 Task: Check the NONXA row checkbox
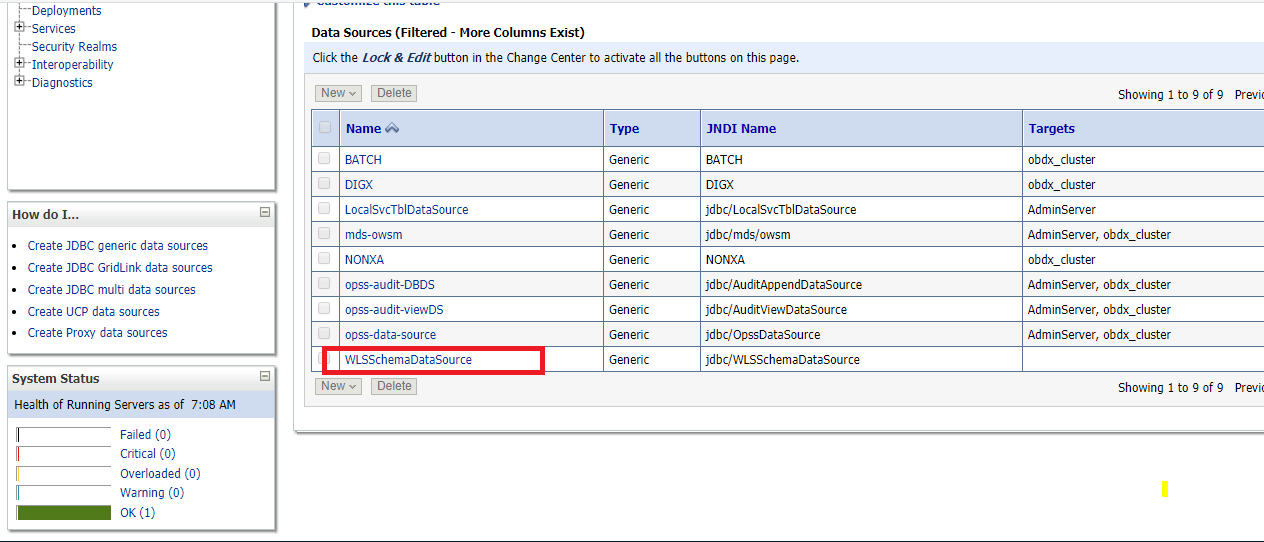click(x=324, y=258)
